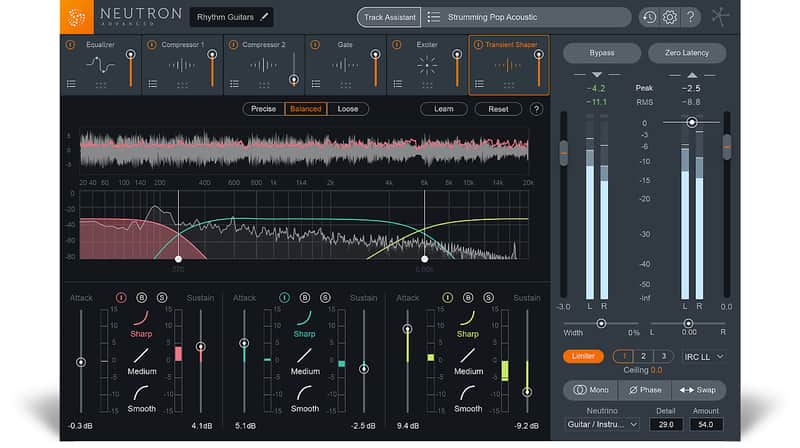Open Transient Shaper help question mark
This screenshot has height=448, width=800.
536,109
